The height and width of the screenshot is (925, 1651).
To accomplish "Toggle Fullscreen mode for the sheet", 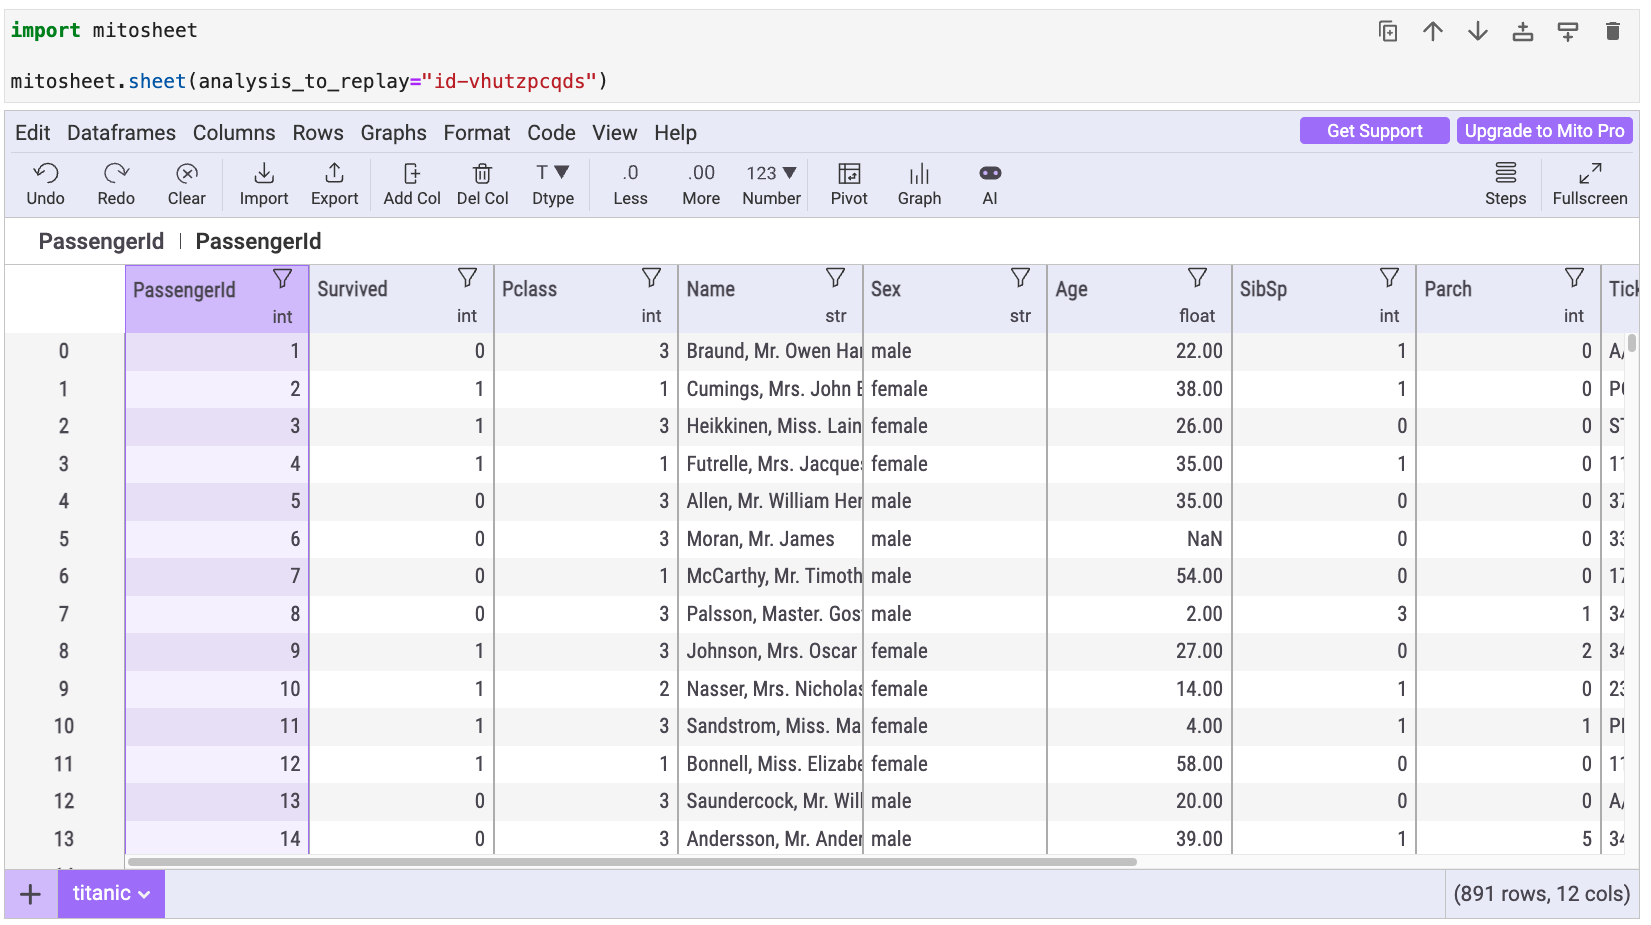I will [x=1589, y=184].
